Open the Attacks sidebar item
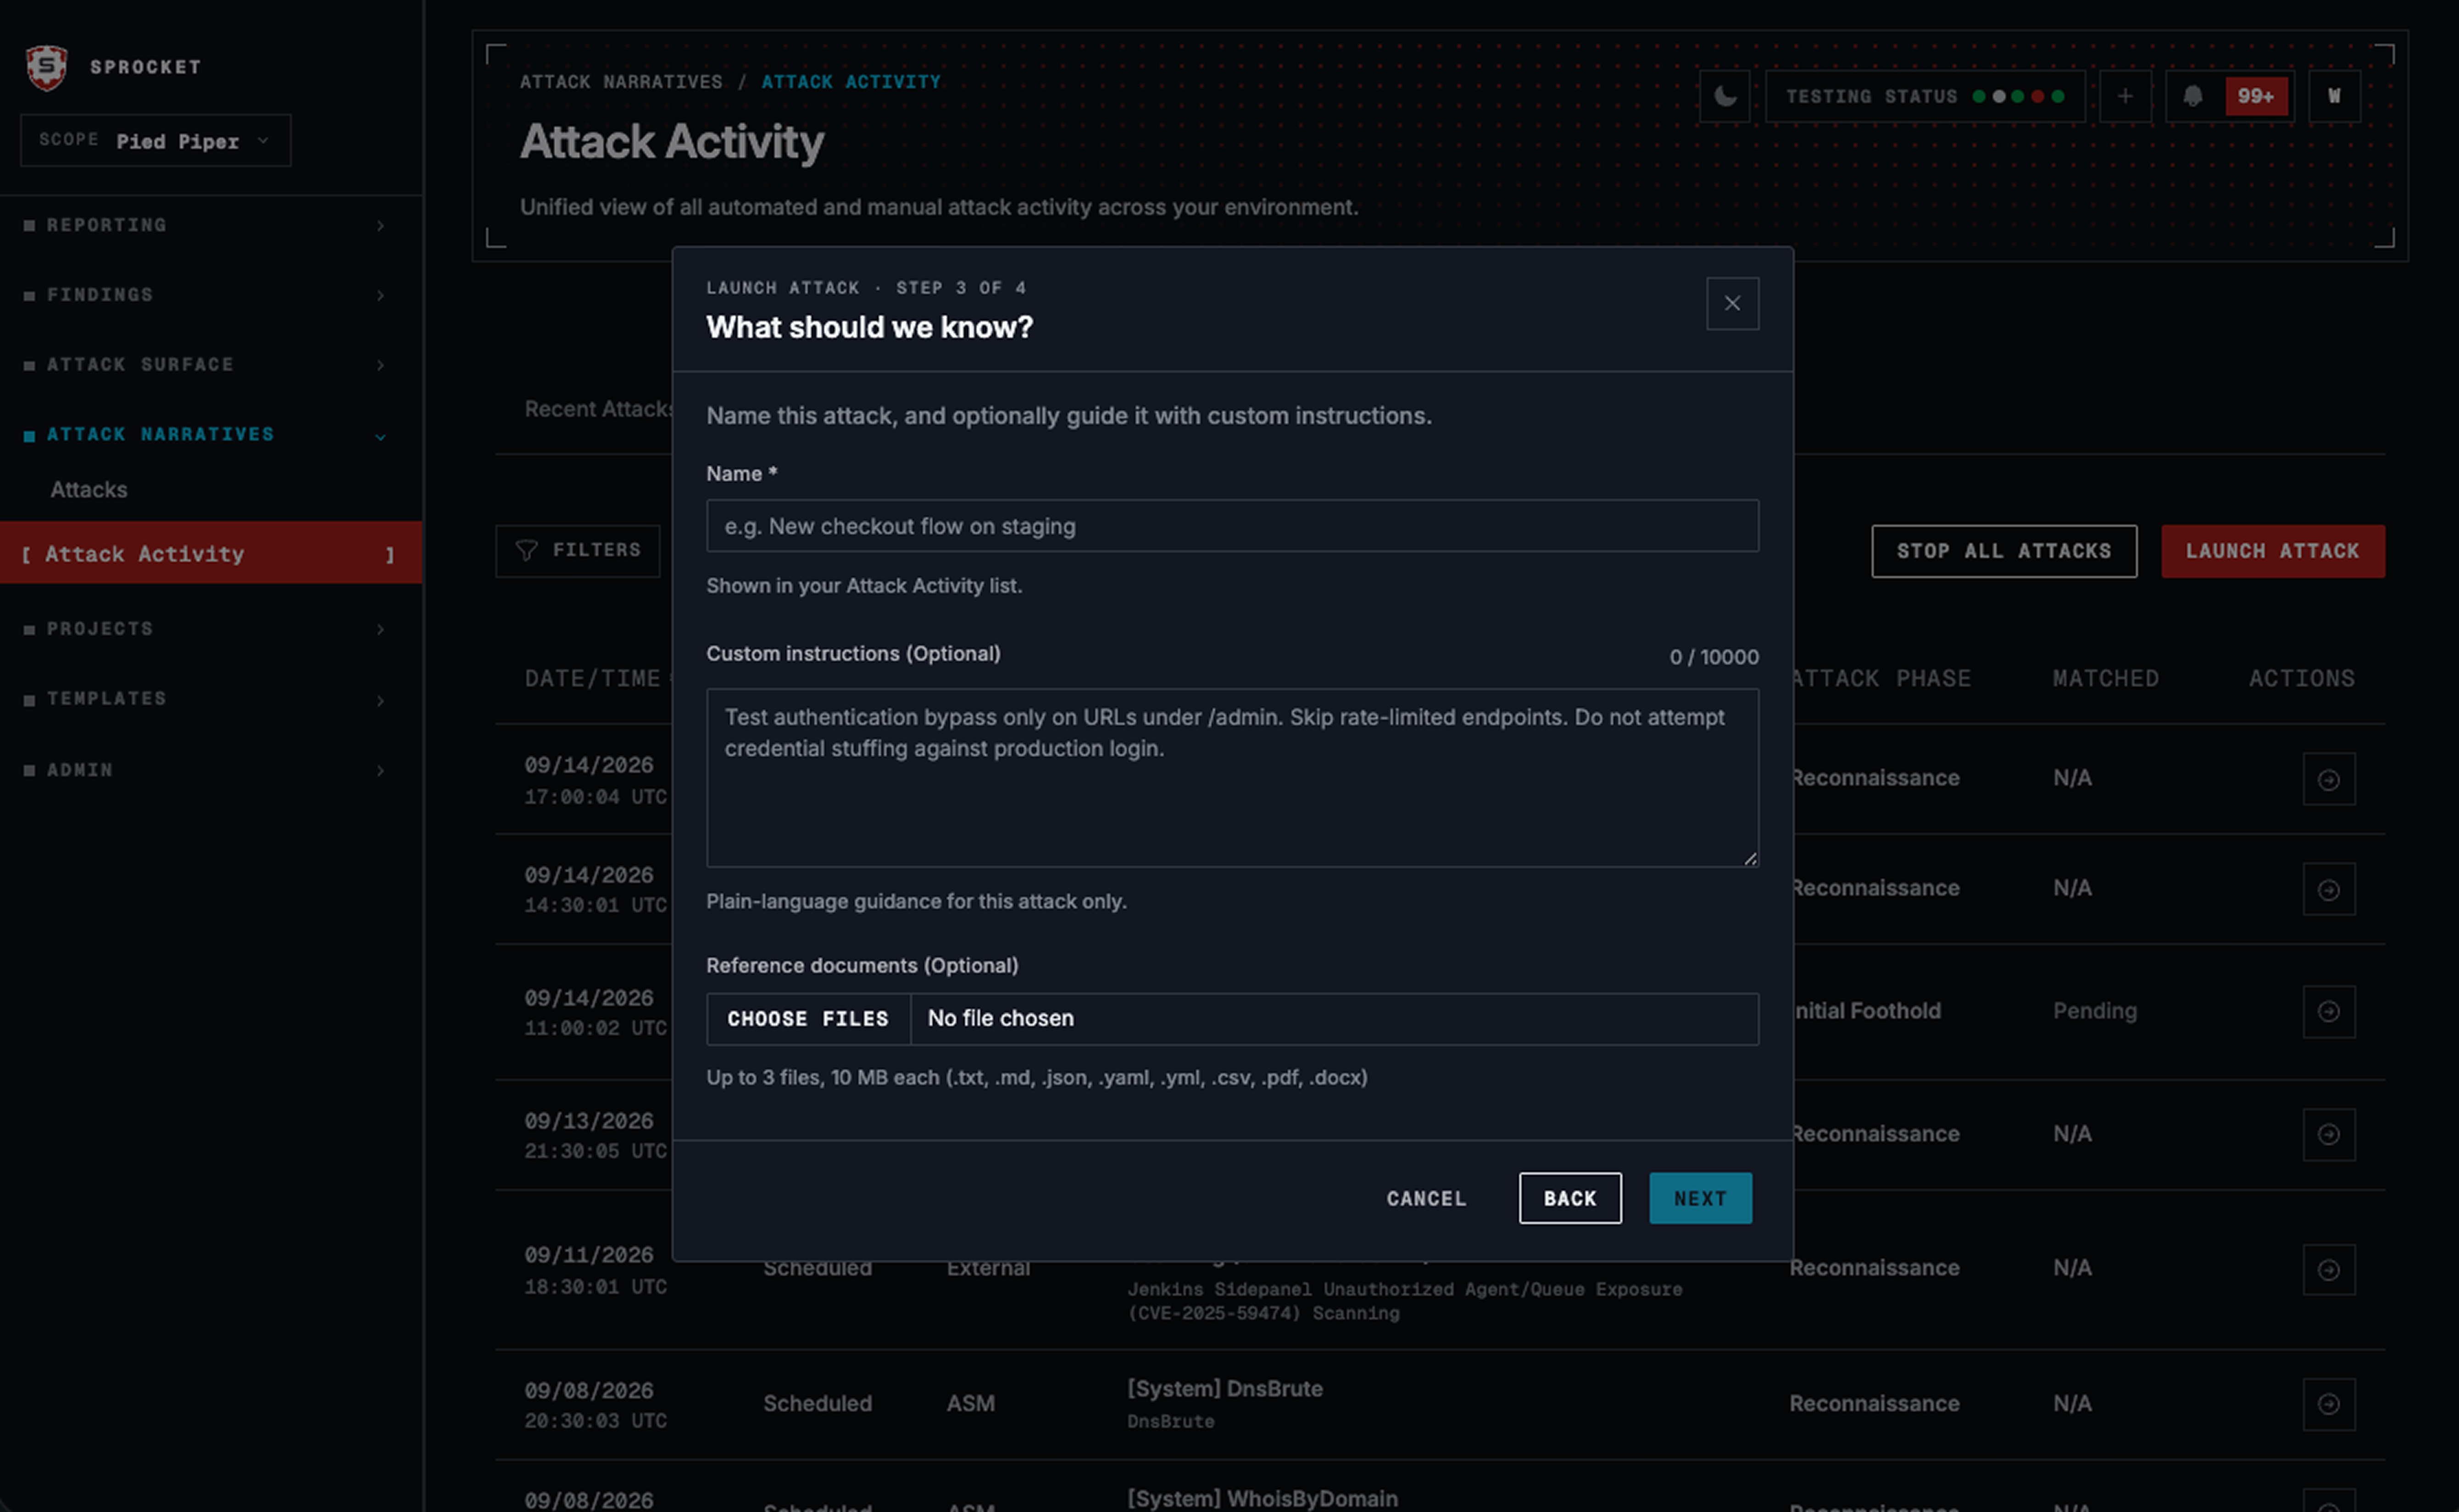Image resolution: width=2459 pixels, height=1512 pixels. 89,490
